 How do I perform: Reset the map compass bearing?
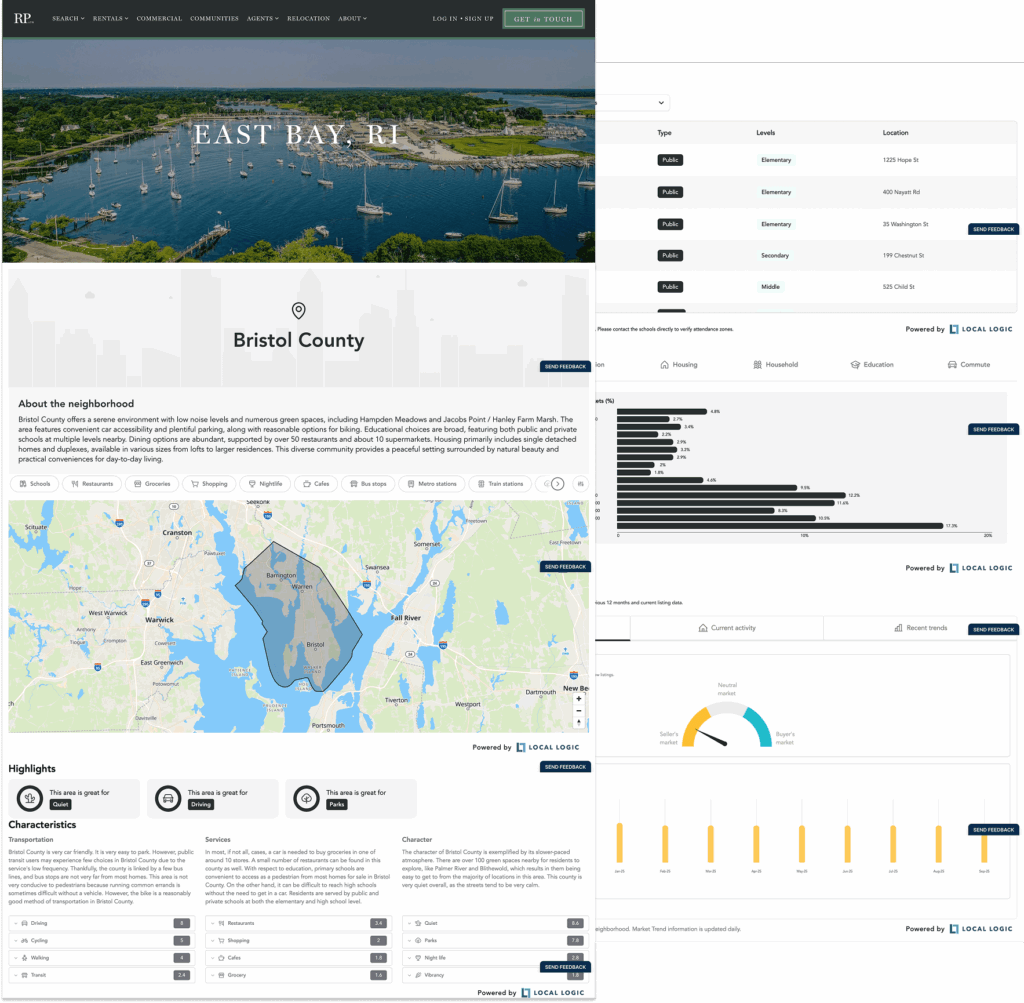[578, 722]
